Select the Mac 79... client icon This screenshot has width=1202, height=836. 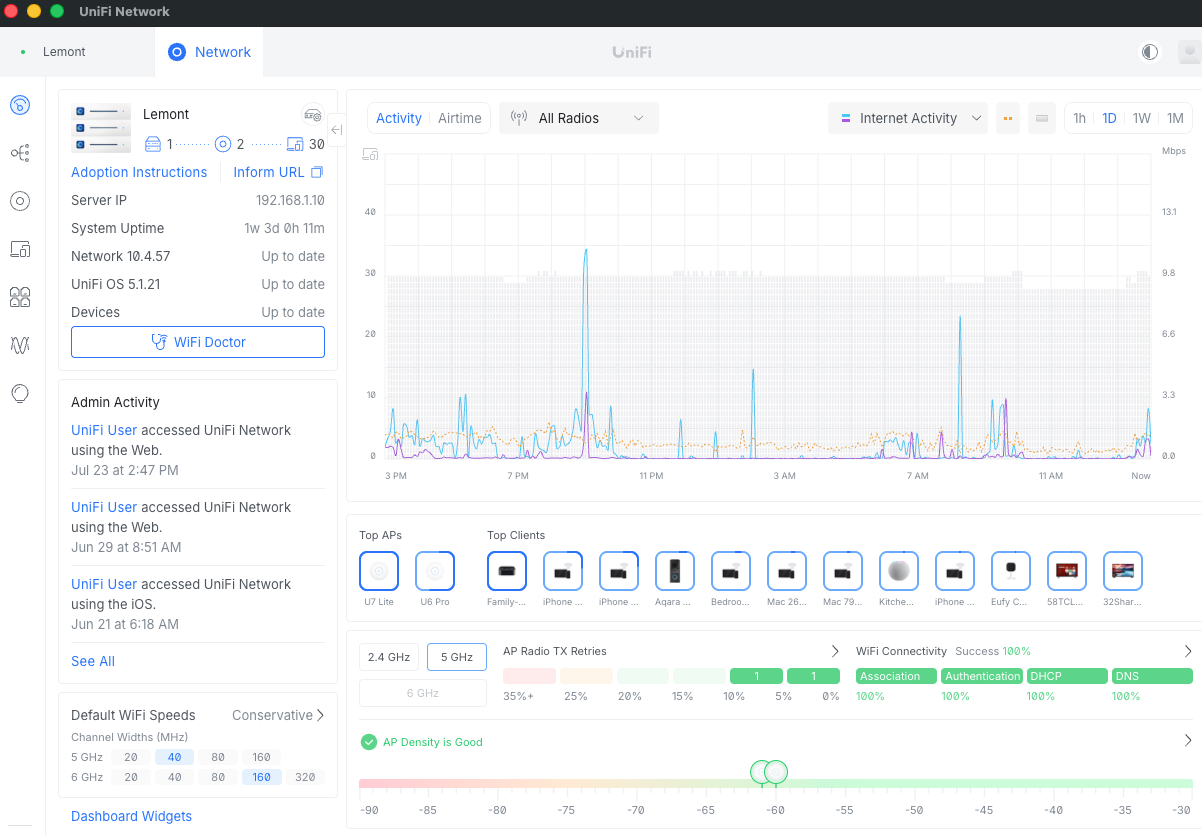(x=843, y=571)
